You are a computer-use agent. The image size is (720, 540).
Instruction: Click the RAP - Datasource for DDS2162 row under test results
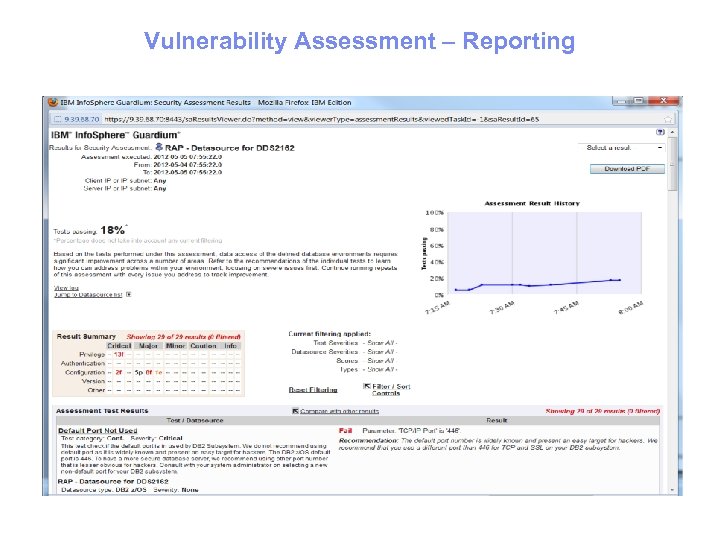113,481
